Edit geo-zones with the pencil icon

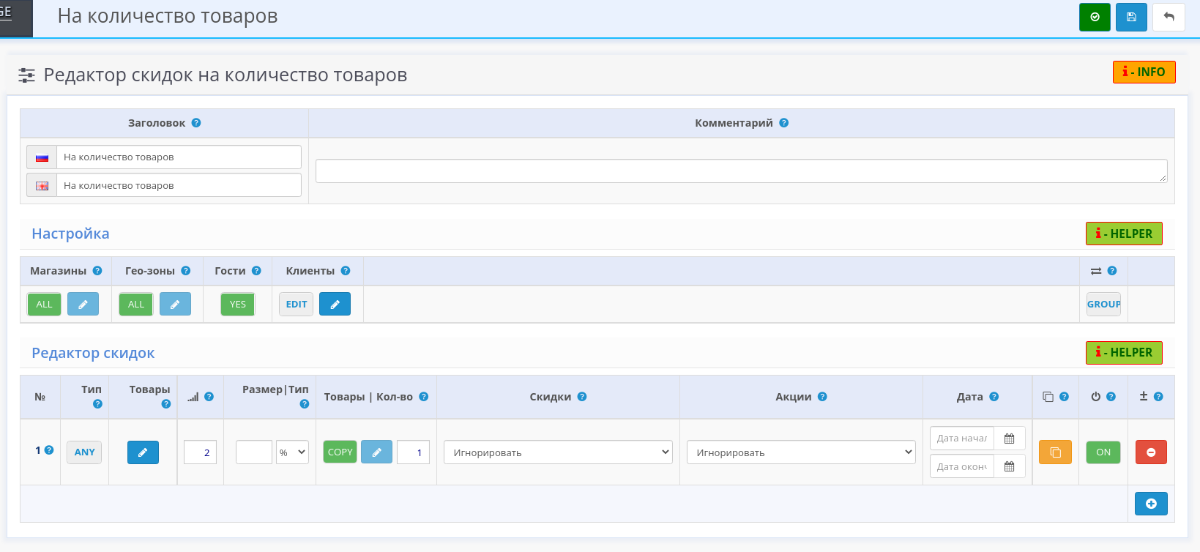coord(174,304)
